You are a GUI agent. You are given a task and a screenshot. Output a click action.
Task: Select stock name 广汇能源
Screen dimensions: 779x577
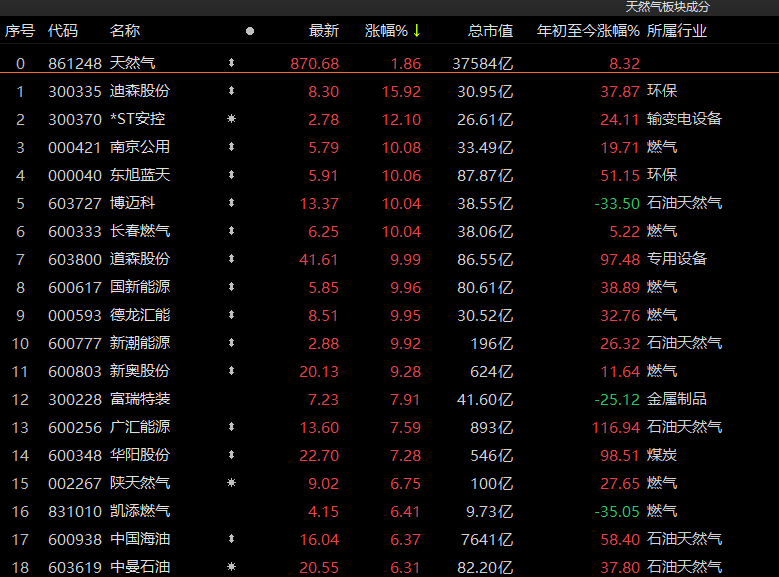pos(140,427)
